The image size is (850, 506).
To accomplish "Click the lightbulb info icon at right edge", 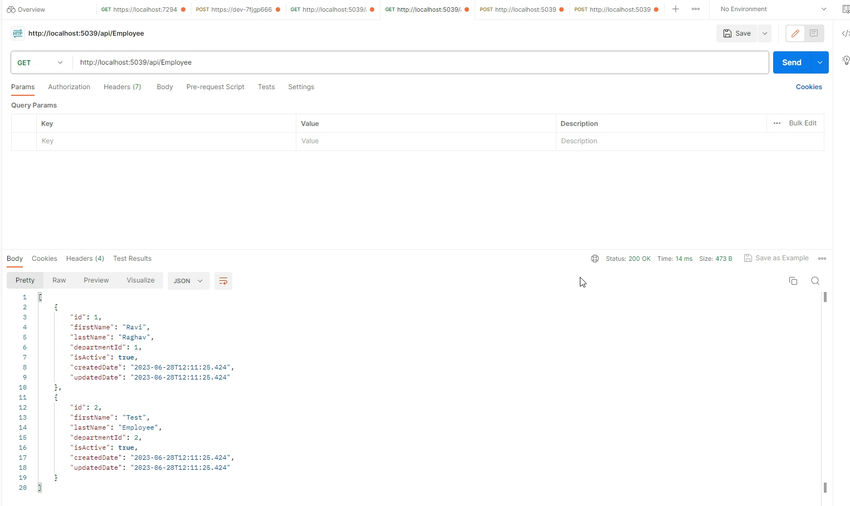I will click(x=845, y=60).
